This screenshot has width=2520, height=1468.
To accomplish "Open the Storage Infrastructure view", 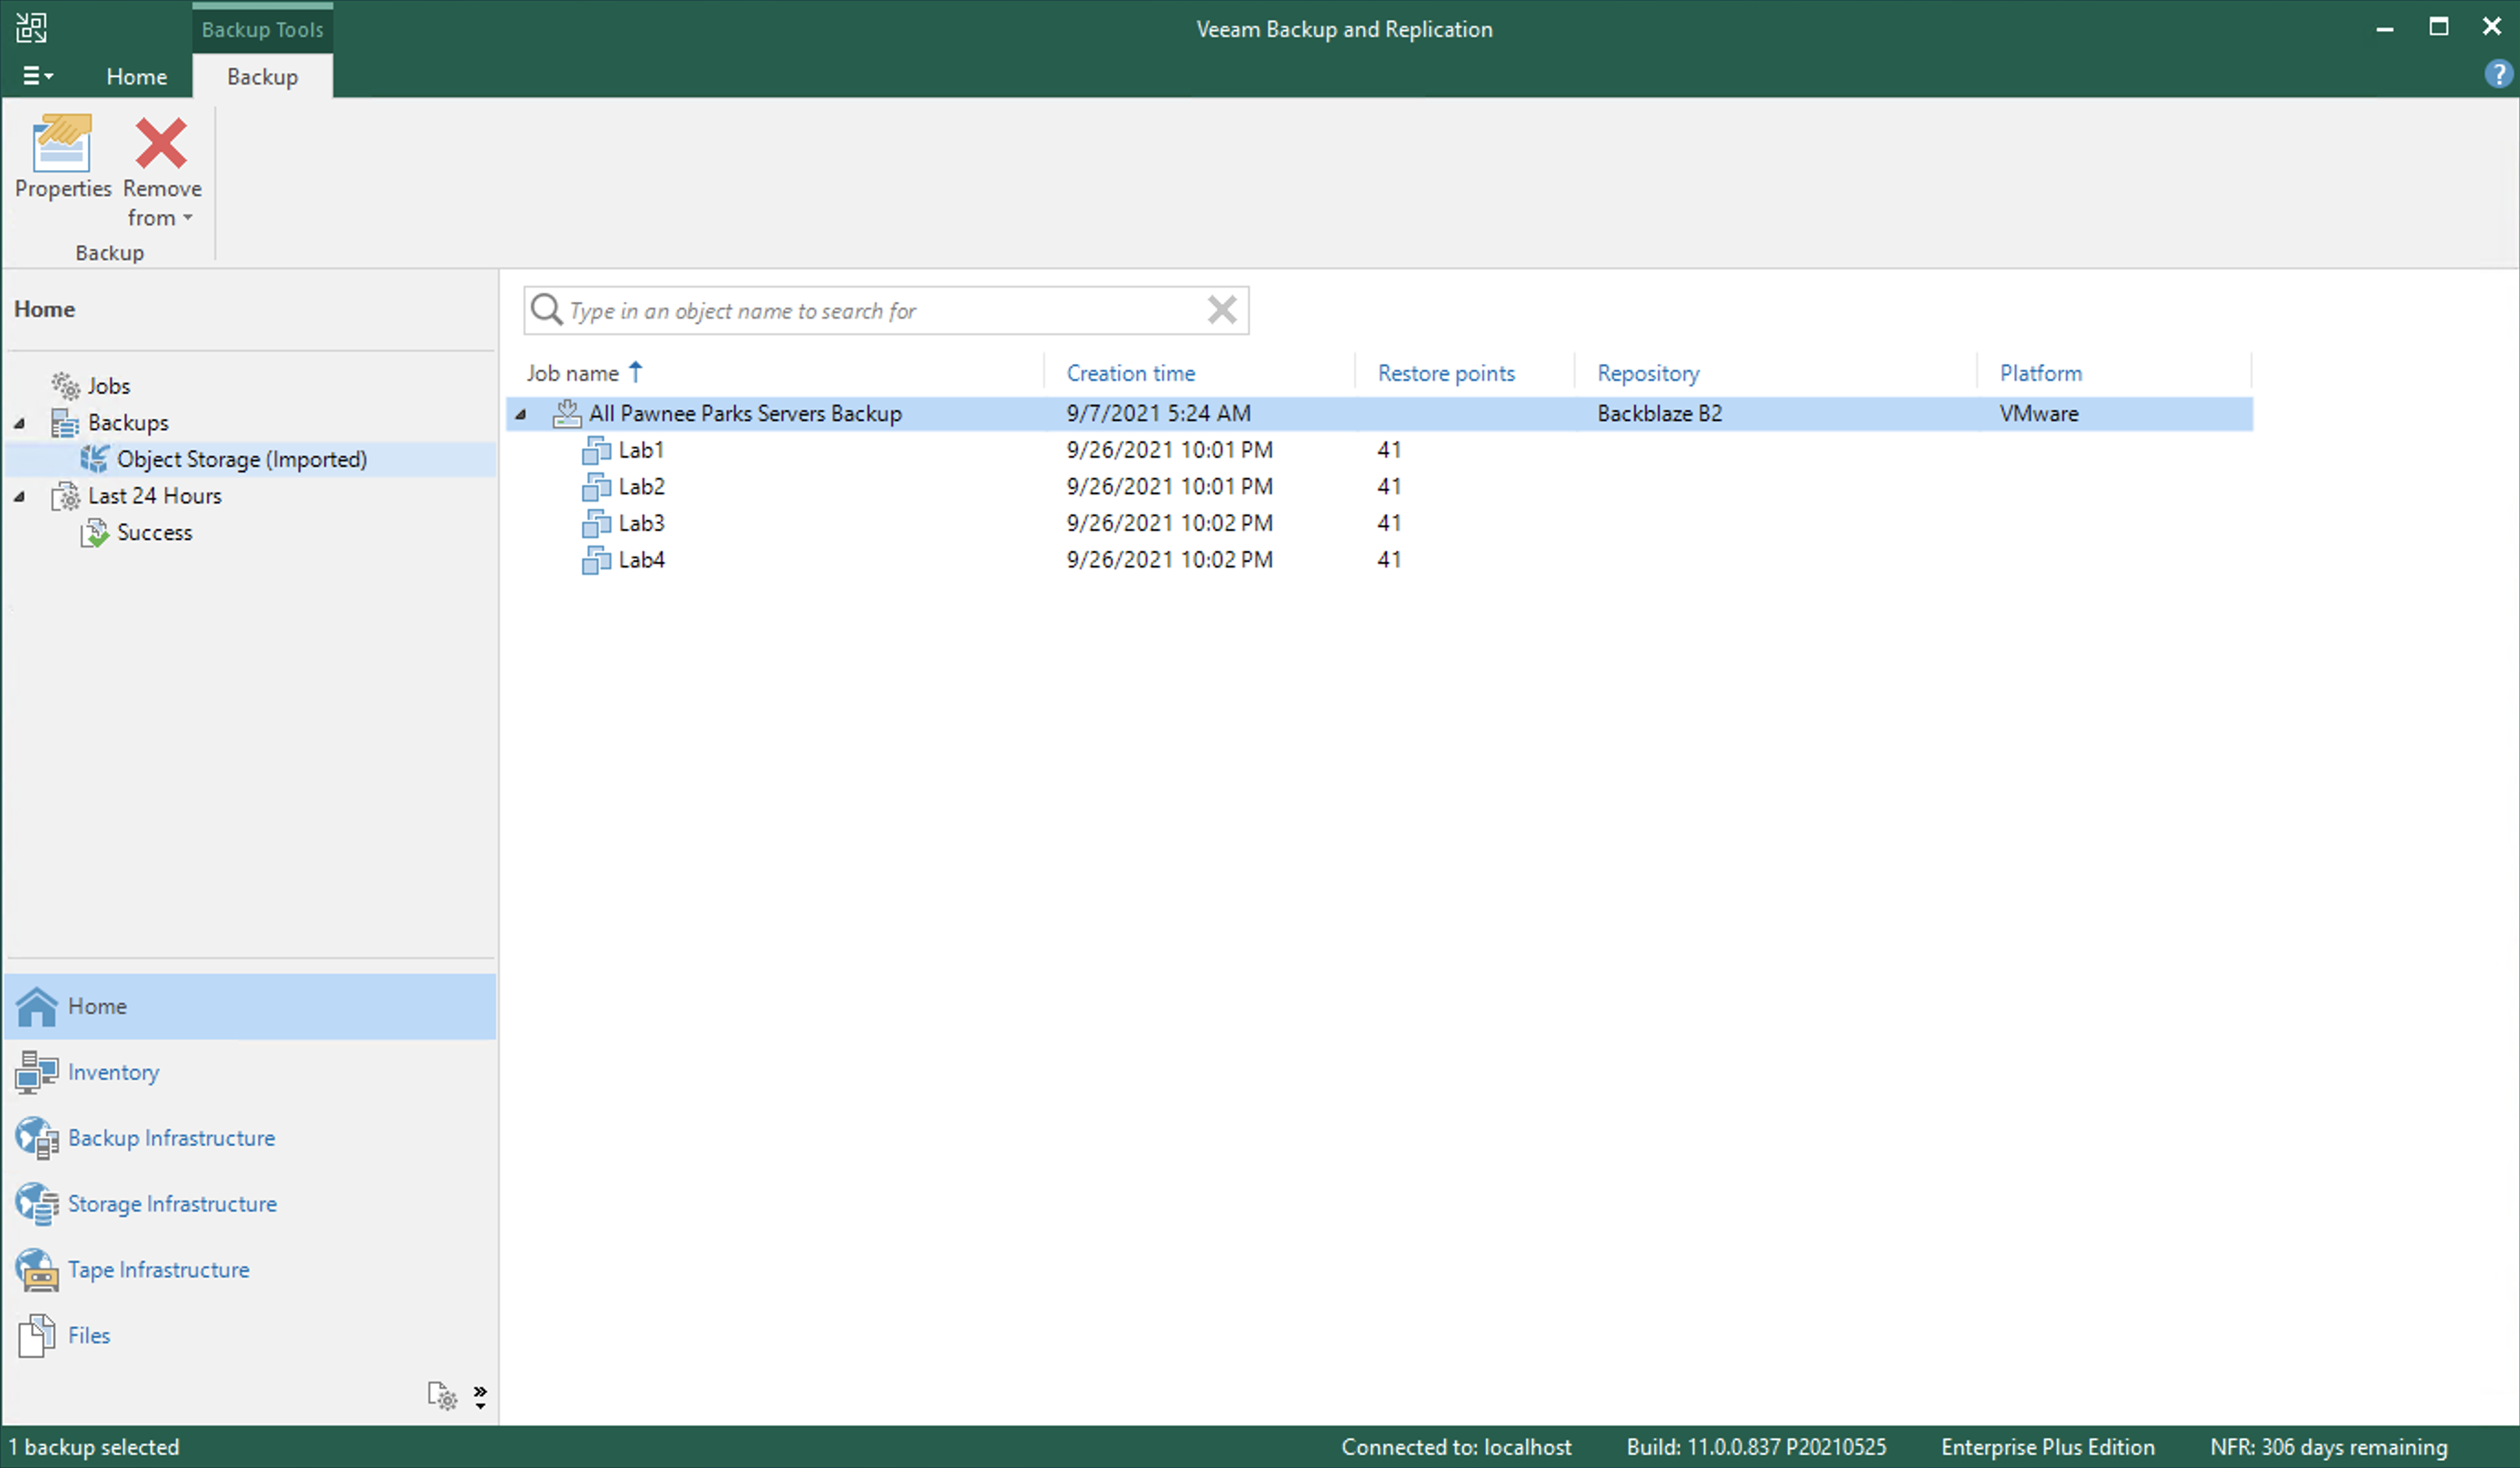I will [x=172, y=1205].
